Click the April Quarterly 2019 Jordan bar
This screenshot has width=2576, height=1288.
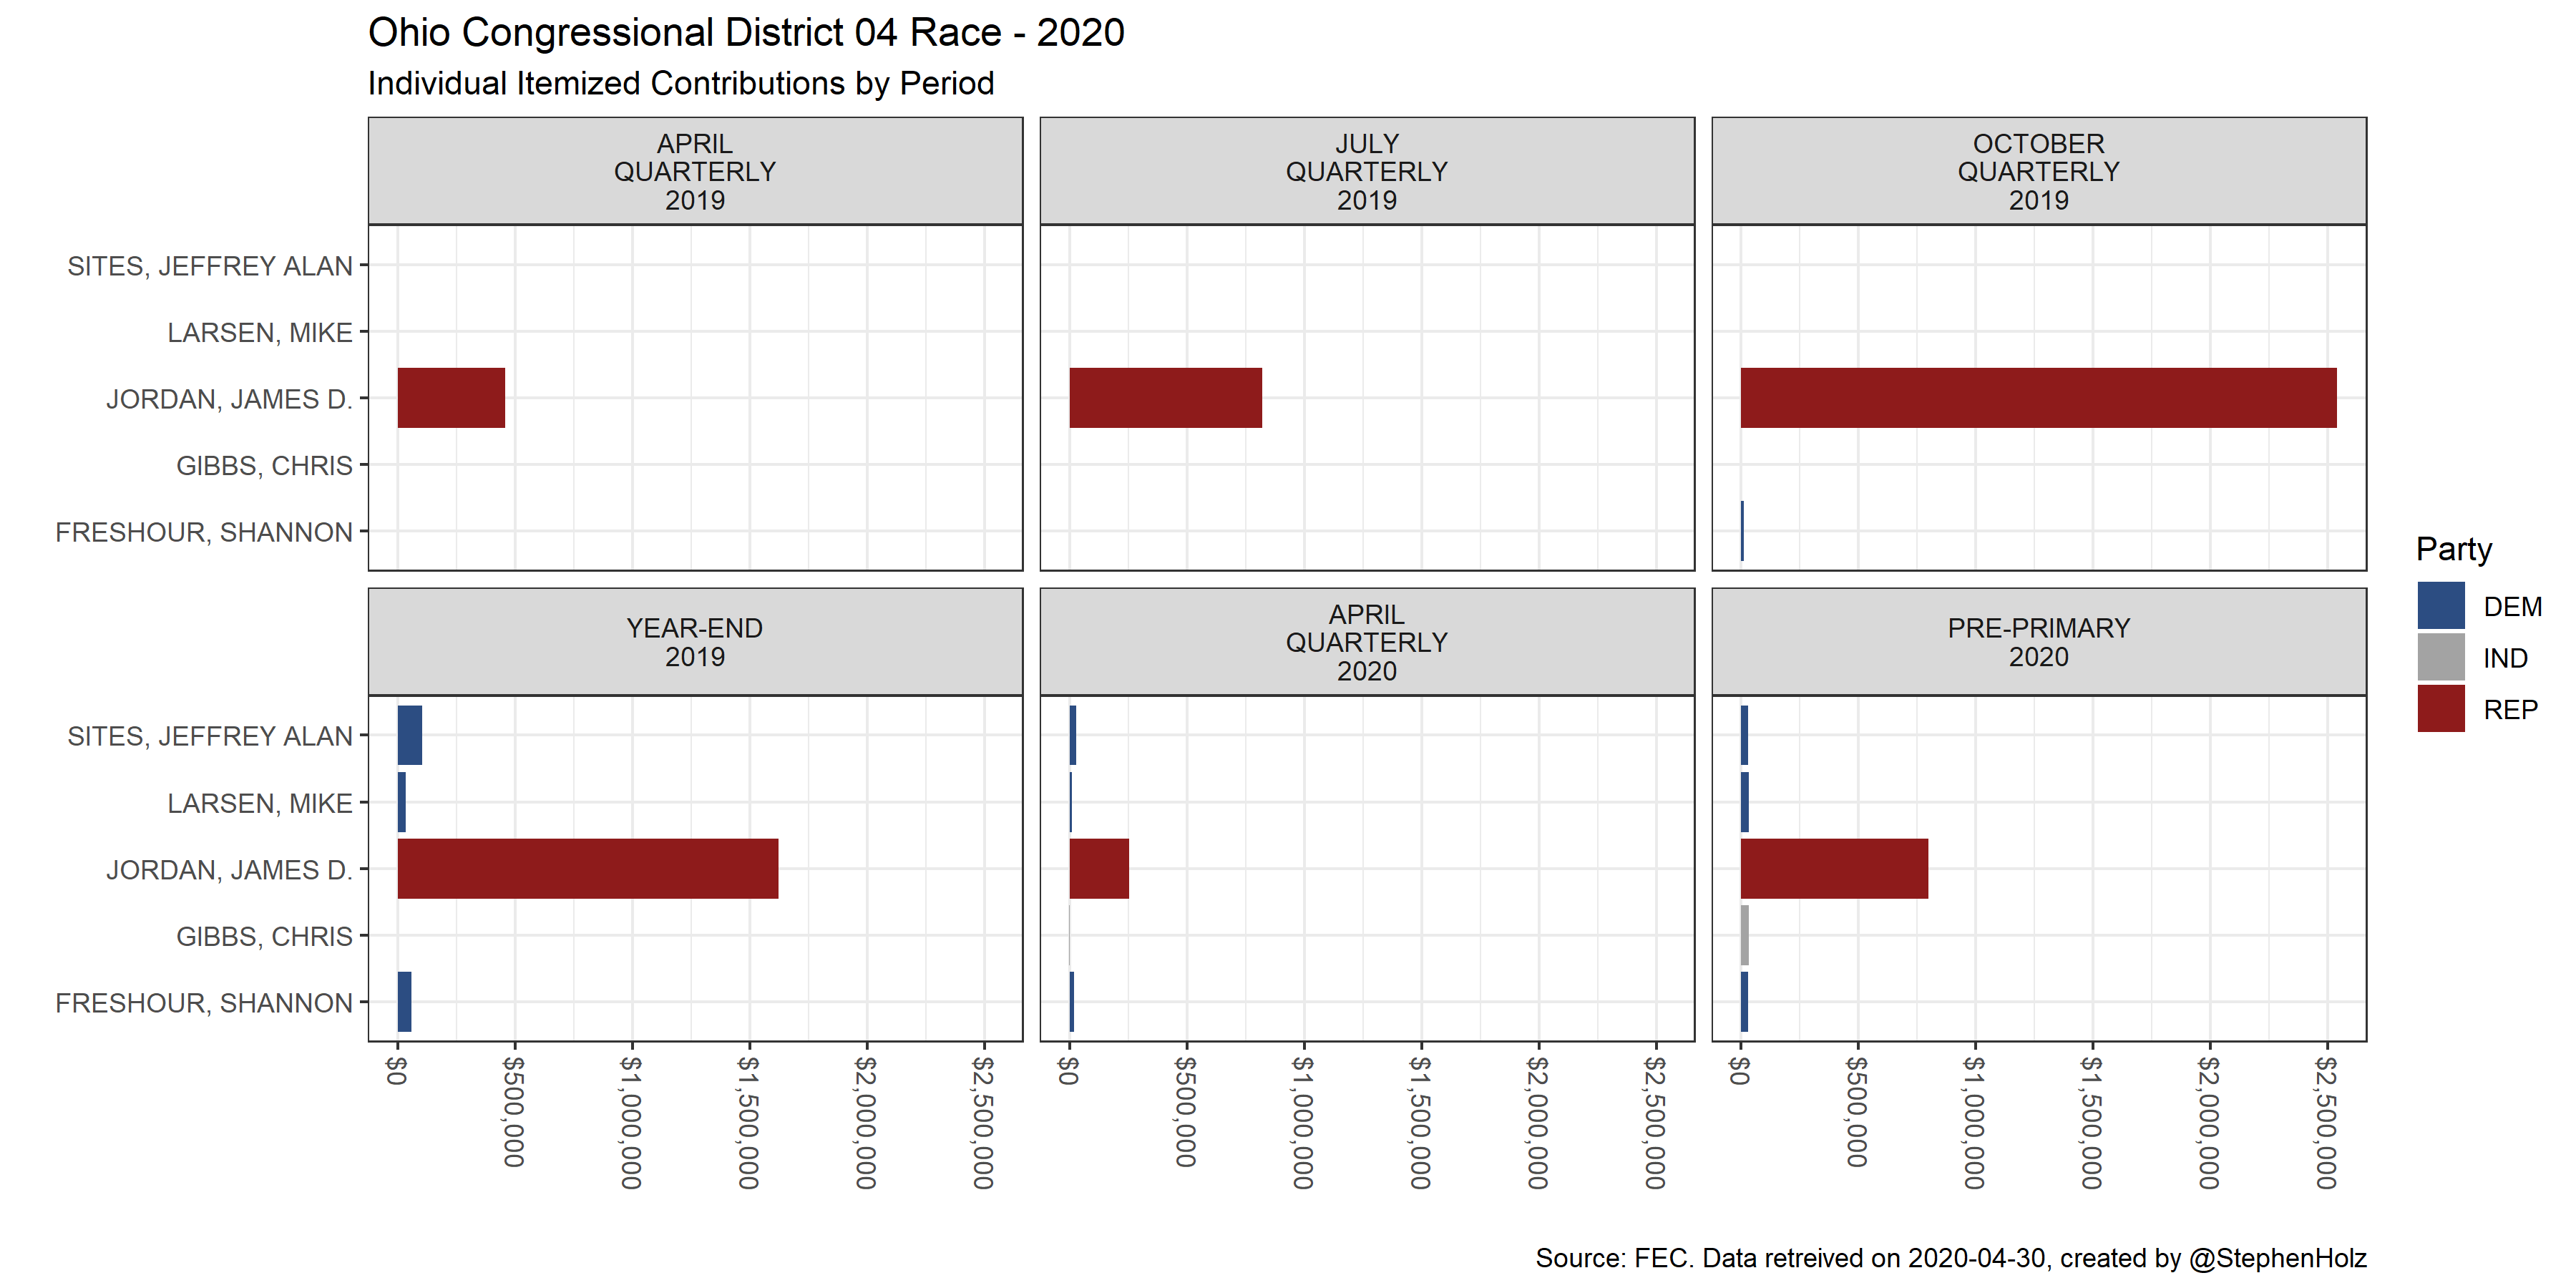[x=451, y=398]
